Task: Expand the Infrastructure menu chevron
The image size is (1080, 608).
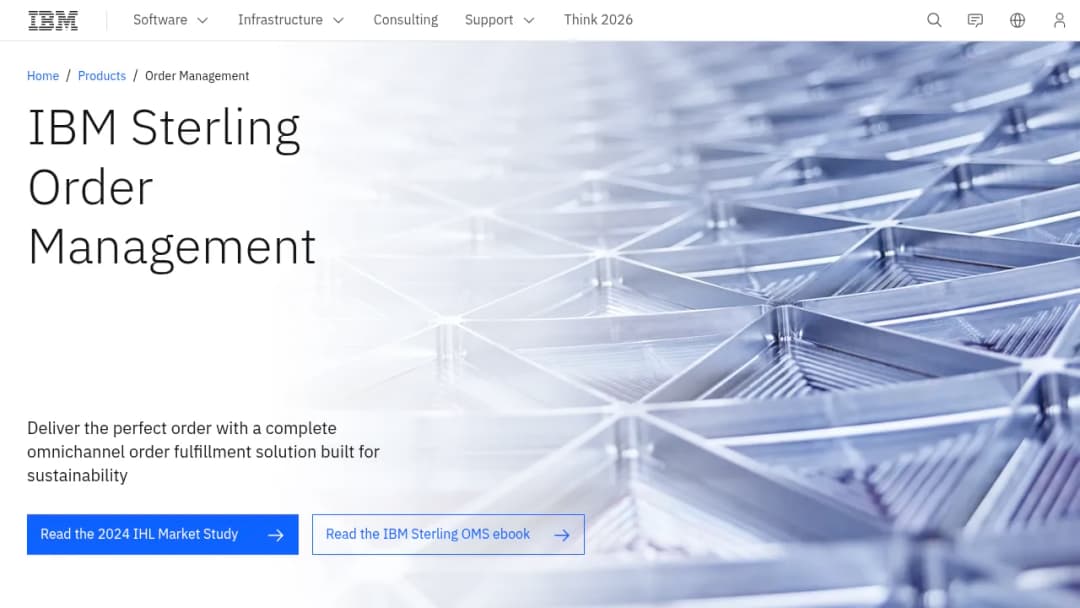Action: [338, 21]
